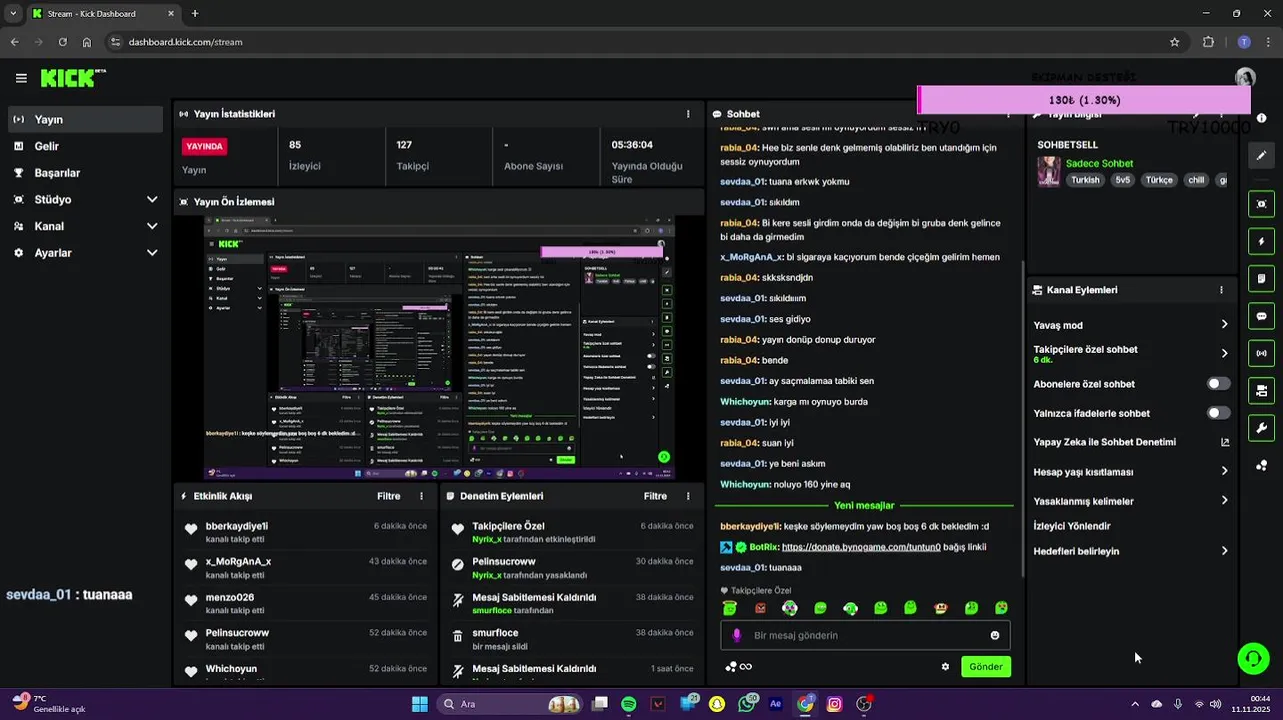Open Kanal Eylemleri three-dot menu
This screenshot has width=1283, height=720.
[1221, 290]
